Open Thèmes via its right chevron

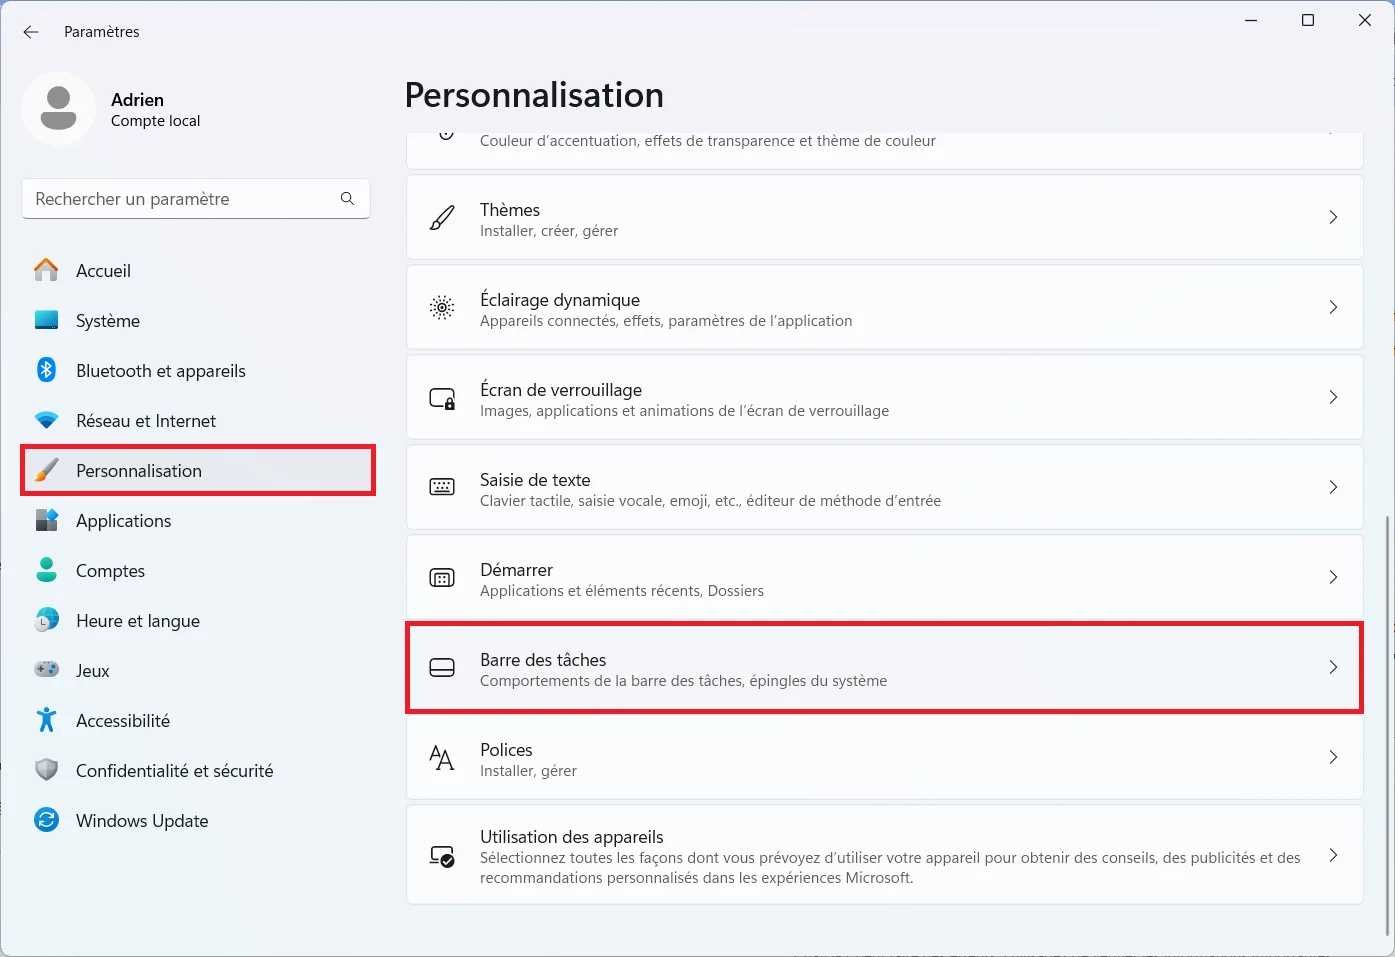point(1333,217)
